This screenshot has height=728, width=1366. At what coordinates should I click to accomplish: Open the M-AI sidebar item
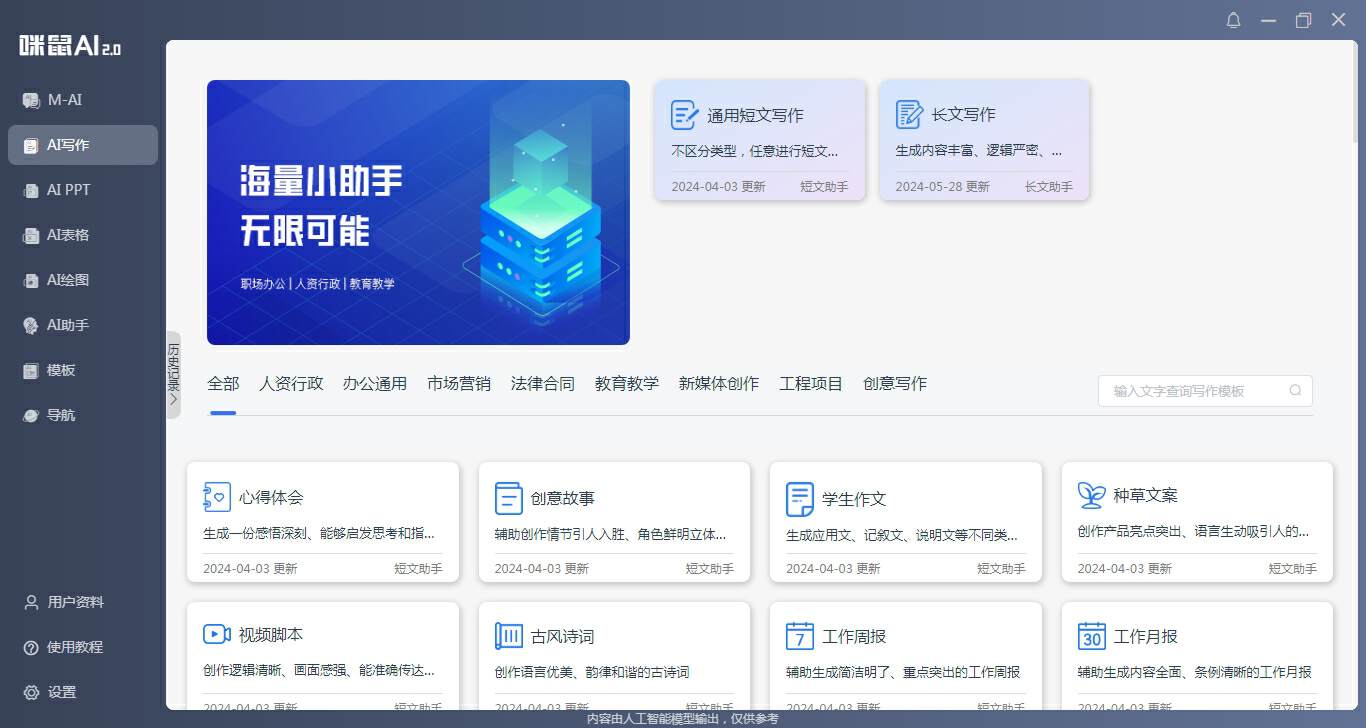point(66,100)
